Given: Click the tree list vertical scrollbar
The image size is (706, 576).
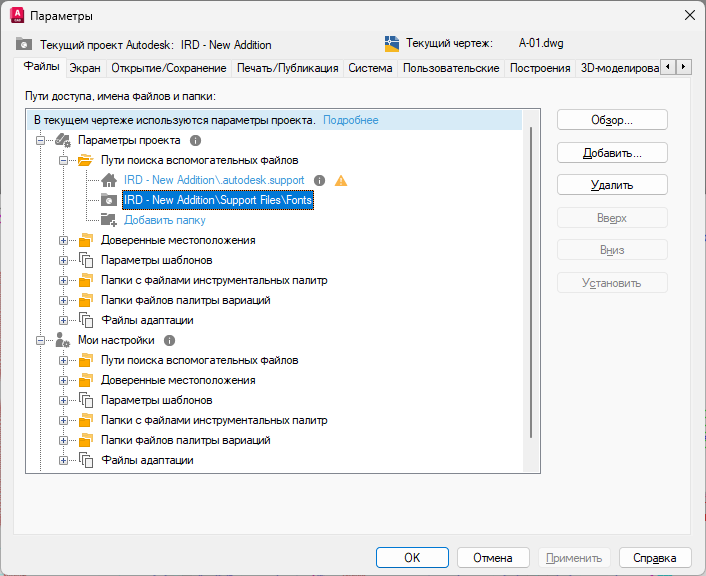Looking at the screenshot, I should (532, 280).
